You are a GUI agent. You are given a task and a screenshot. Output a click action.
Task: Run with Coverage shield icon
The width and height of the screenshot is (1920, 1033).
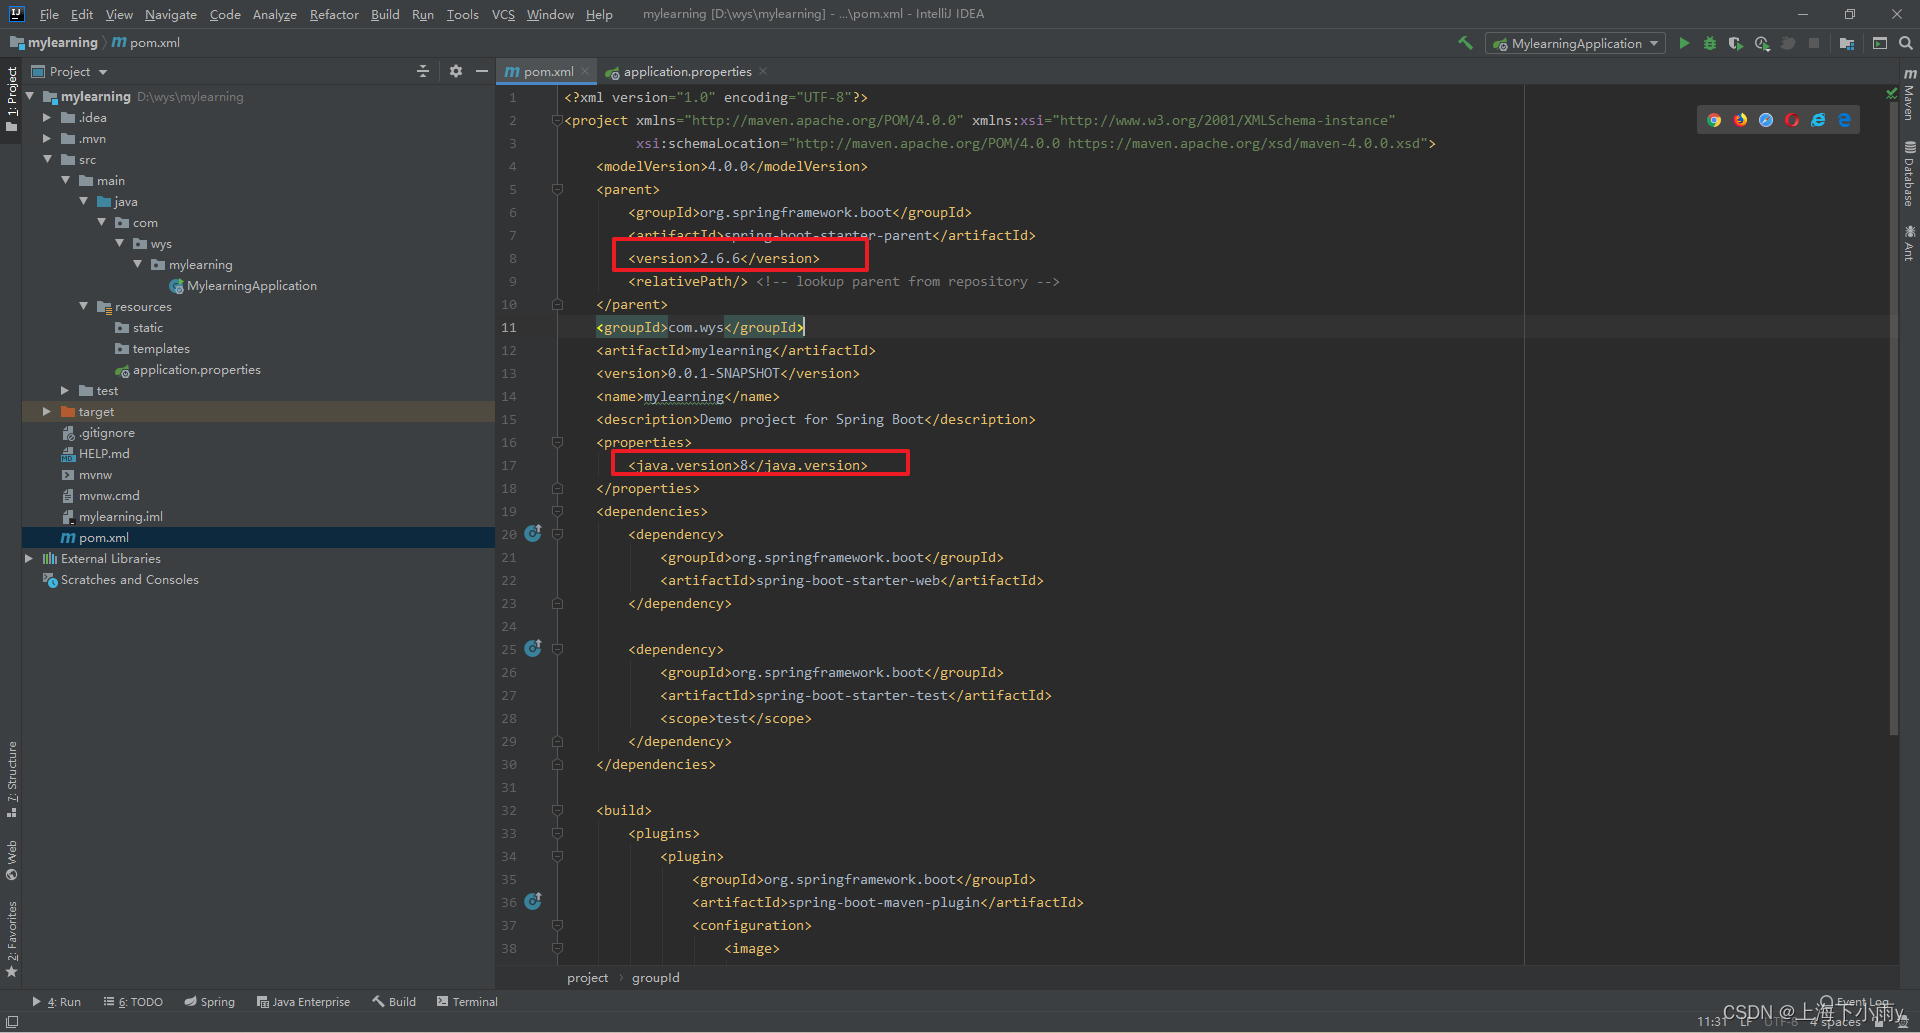tap(1736, 43)
